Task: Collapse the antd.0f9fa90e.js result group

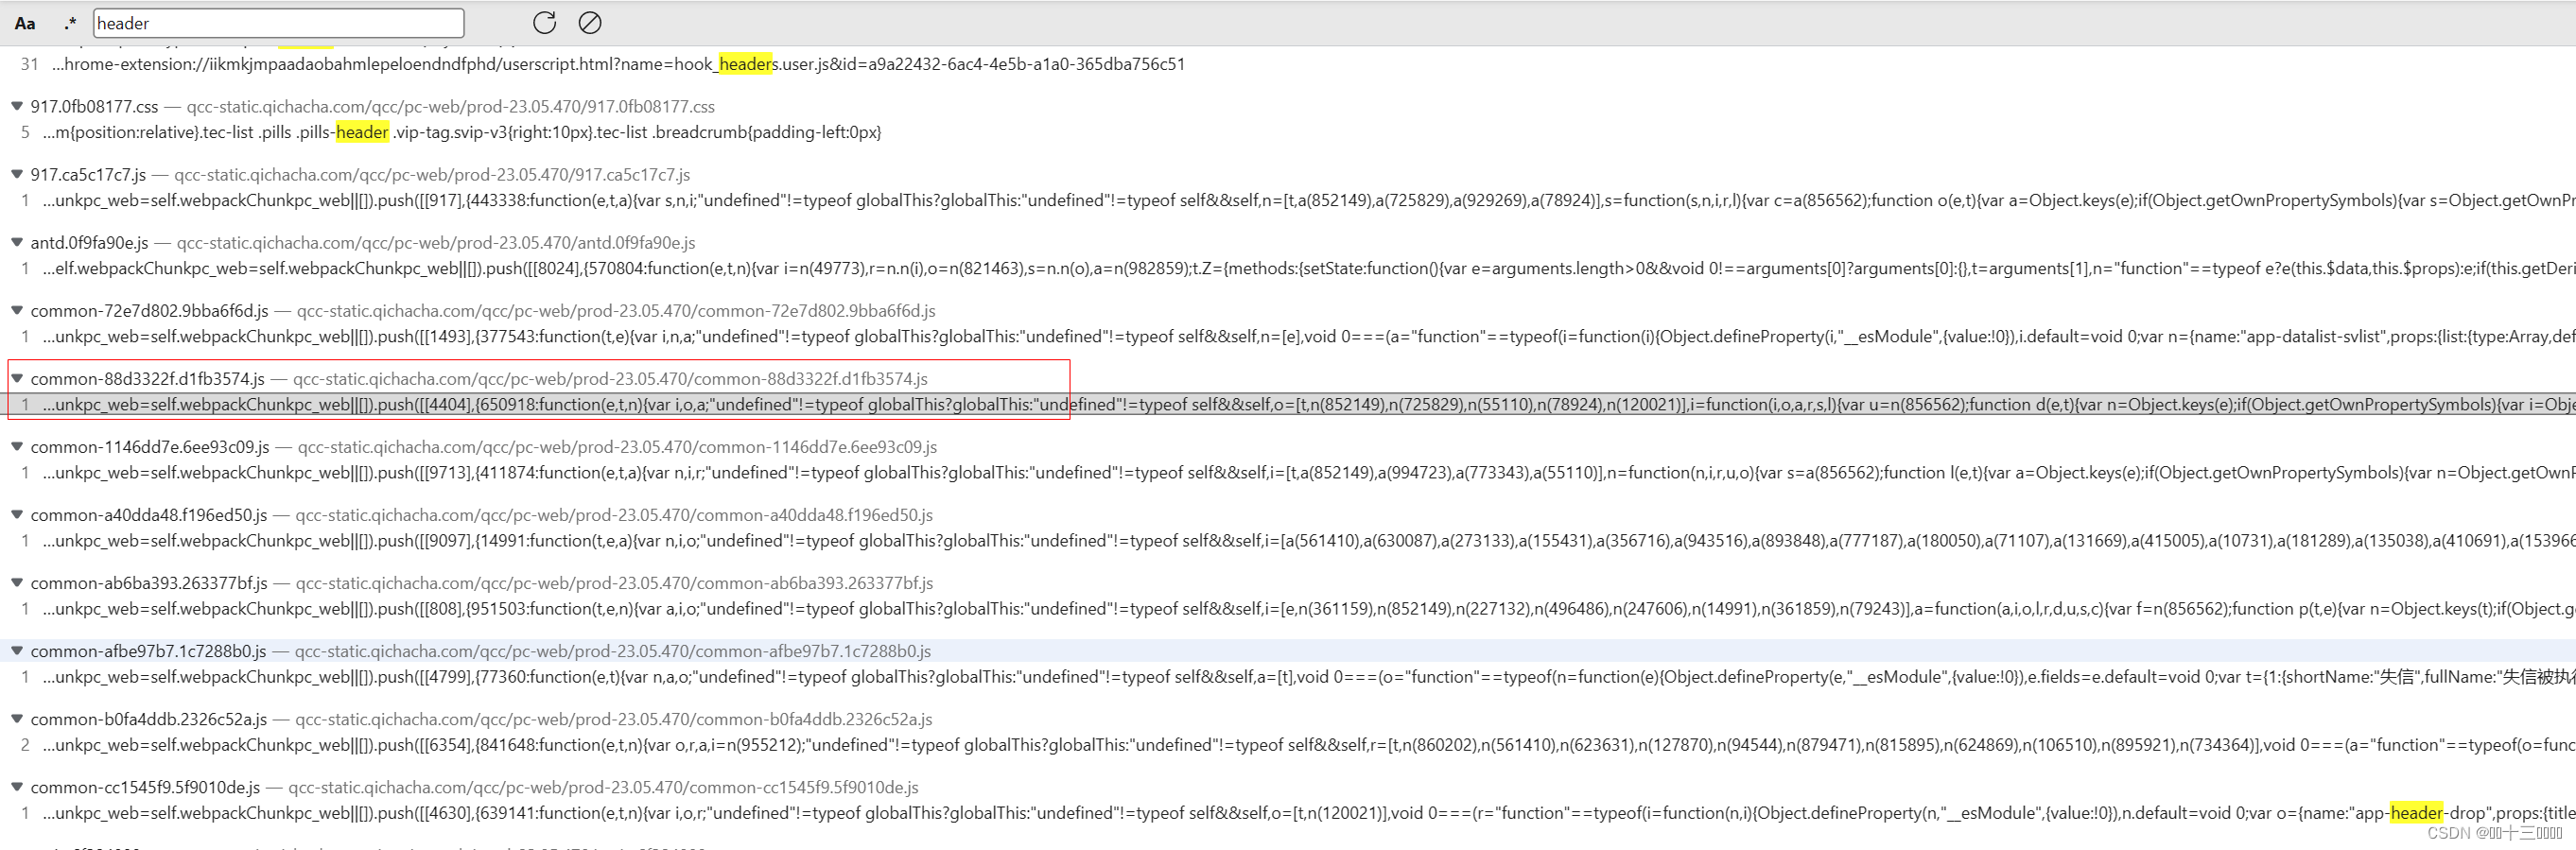Action: pos(17,242)
